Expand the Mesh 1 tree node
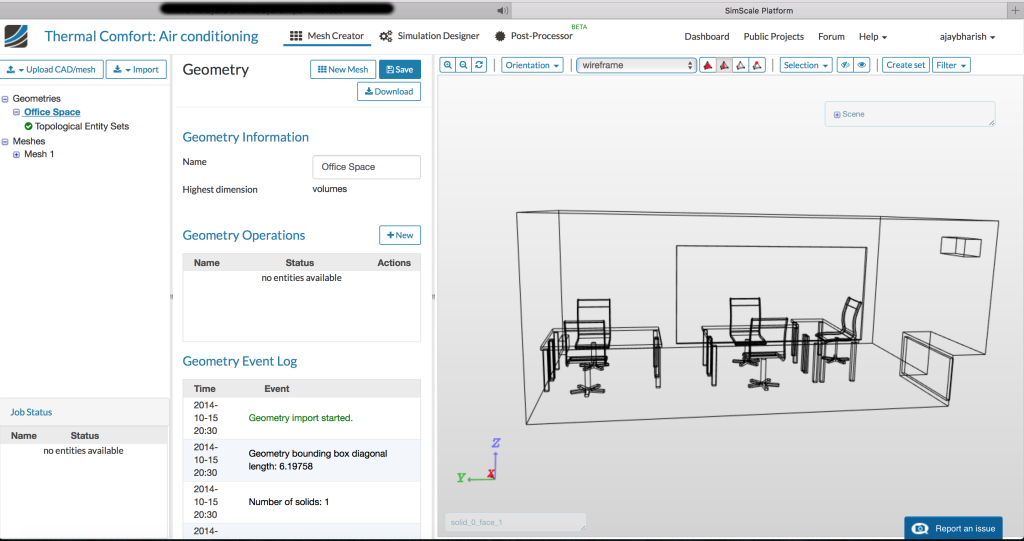Screen dimensions: 1024x541 pyautogui.click(x=17, y=155)
